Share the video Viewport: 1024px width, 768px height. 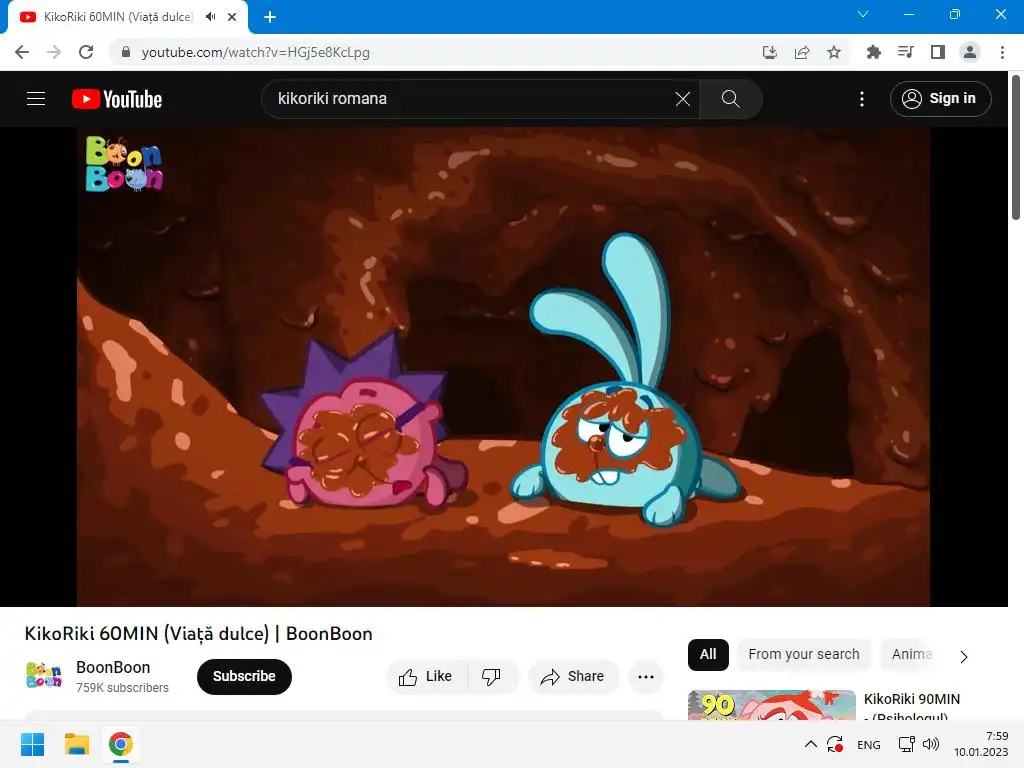pyautogui.click(x=572, y=677)
